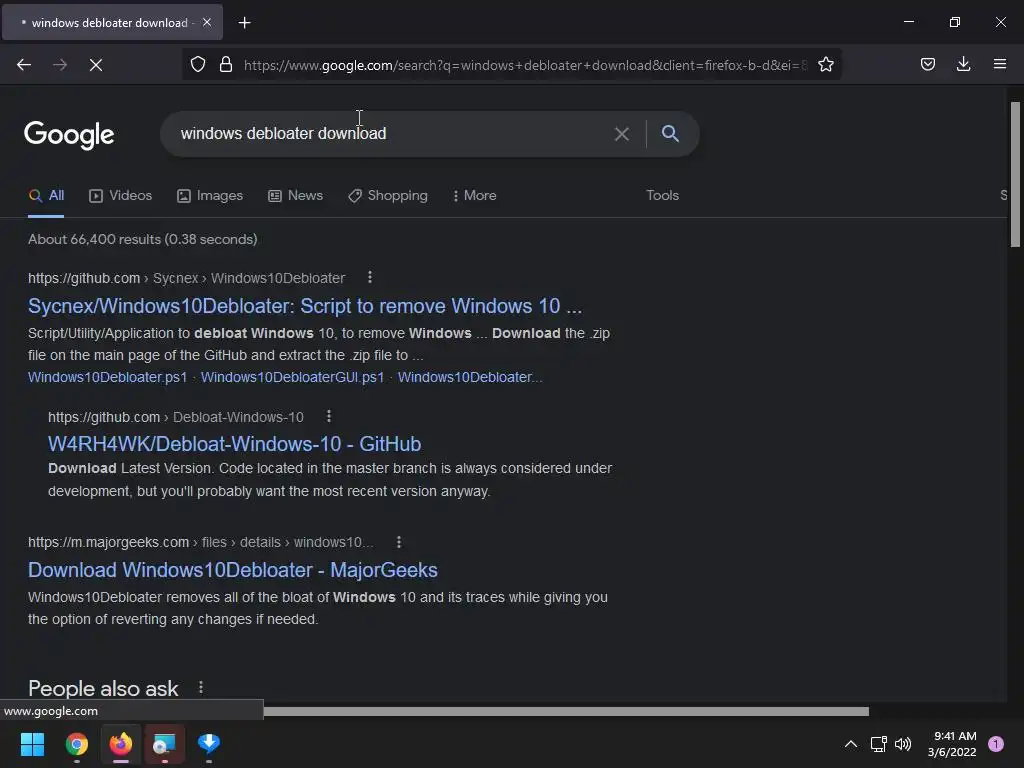Viewport: 1024px width, 768px height.
Task: Open the taskbar clock and date
Action: click(952, 744)
